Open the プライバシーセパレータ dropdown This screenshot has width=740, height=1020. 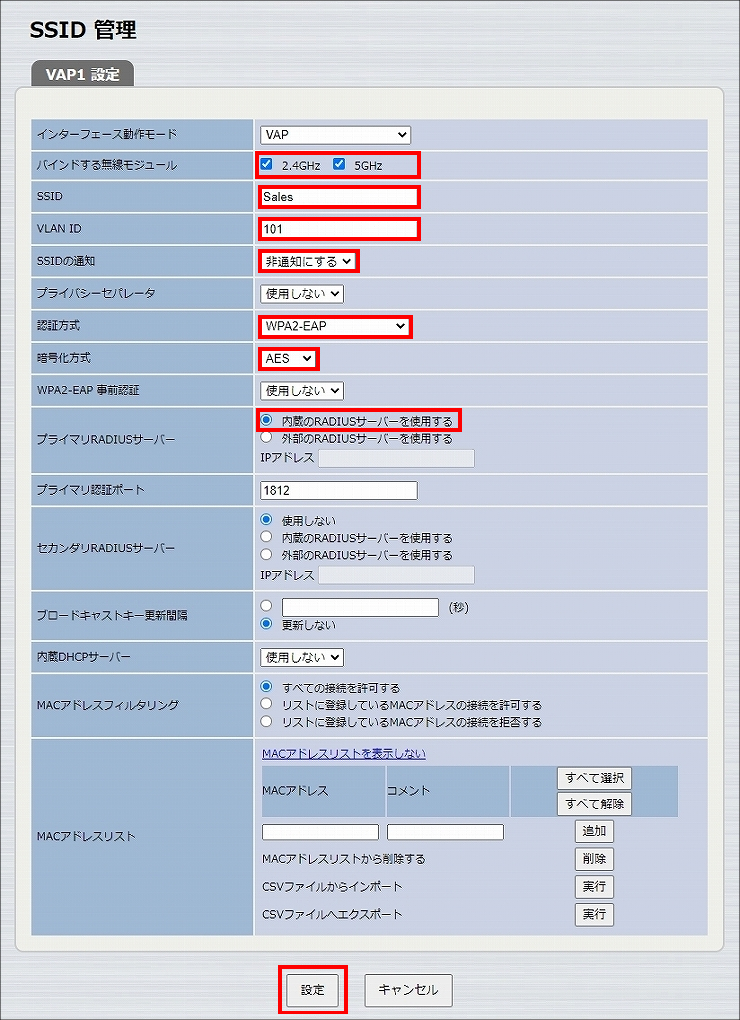pos(302,294)
